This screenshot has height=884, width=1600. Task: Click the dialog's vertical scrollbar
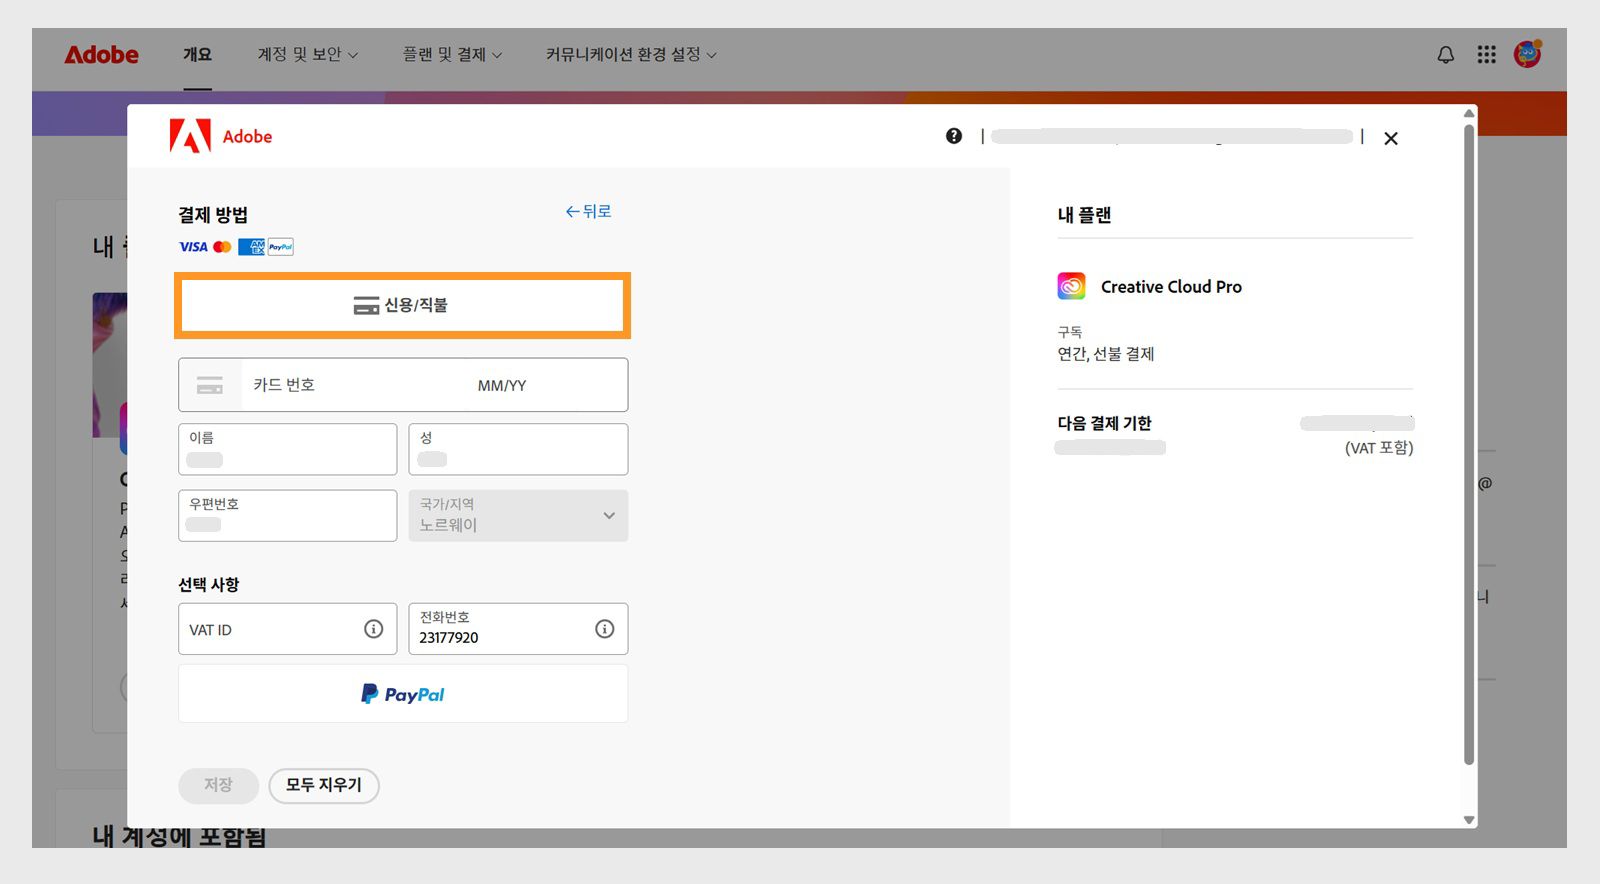(1469, 444)
